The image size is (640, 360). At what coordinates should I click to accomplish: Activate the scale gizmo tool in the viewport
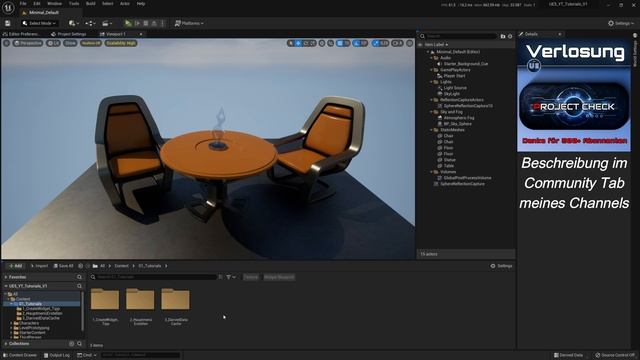[313, 43]
